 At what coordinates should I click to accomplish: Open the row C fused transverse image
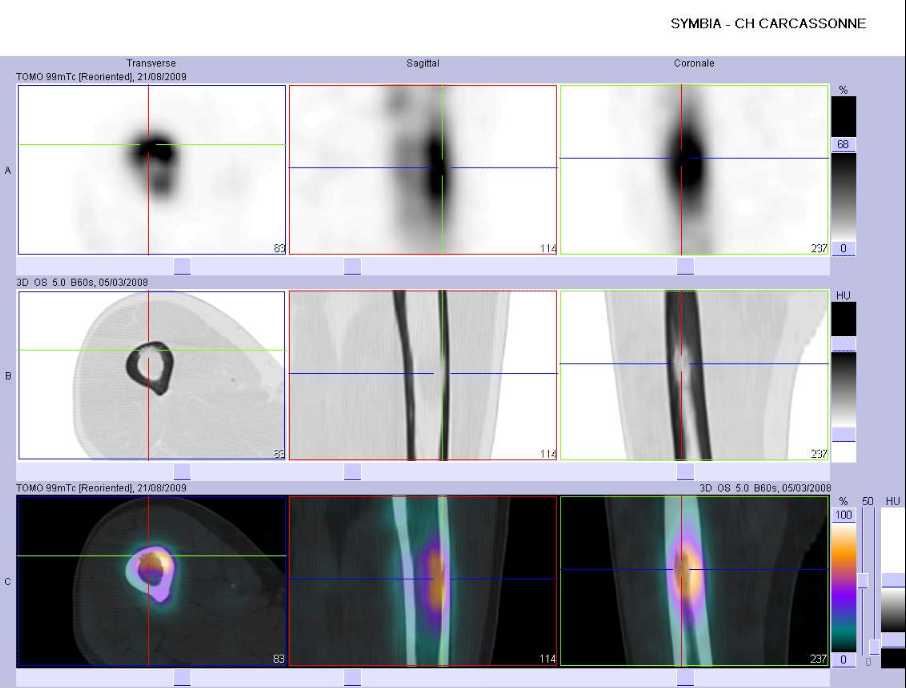click(152, 581)
